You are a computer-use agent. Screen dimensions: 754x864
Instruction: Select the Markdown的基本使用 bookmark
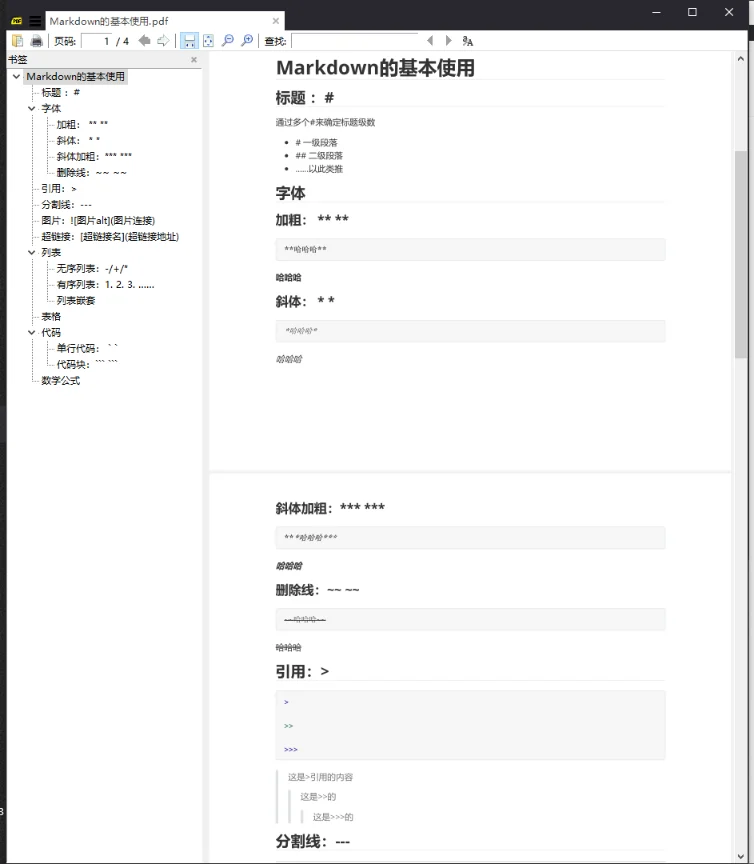coord(76,77)
